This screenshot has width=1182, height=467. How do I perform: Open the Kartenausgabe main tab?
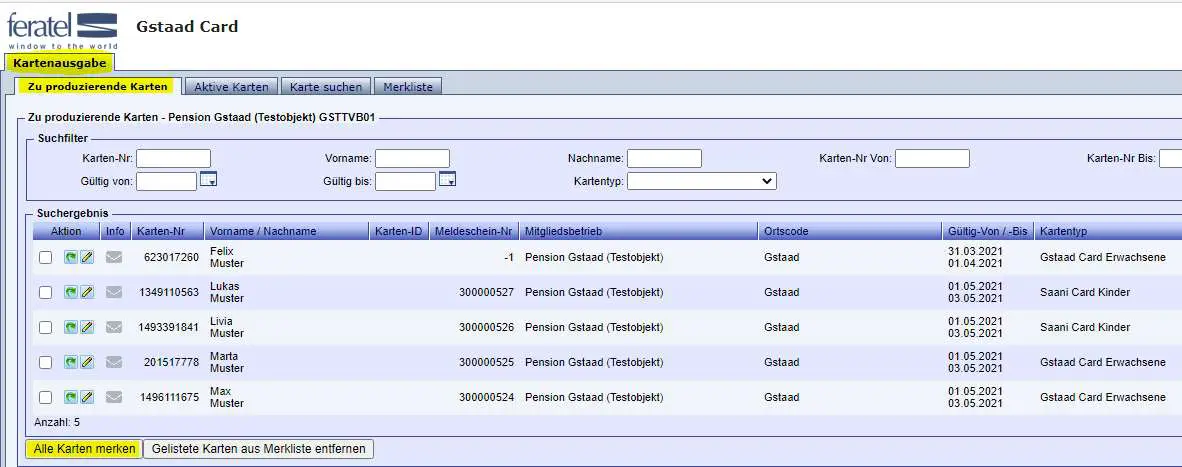[x=60, y=63]
